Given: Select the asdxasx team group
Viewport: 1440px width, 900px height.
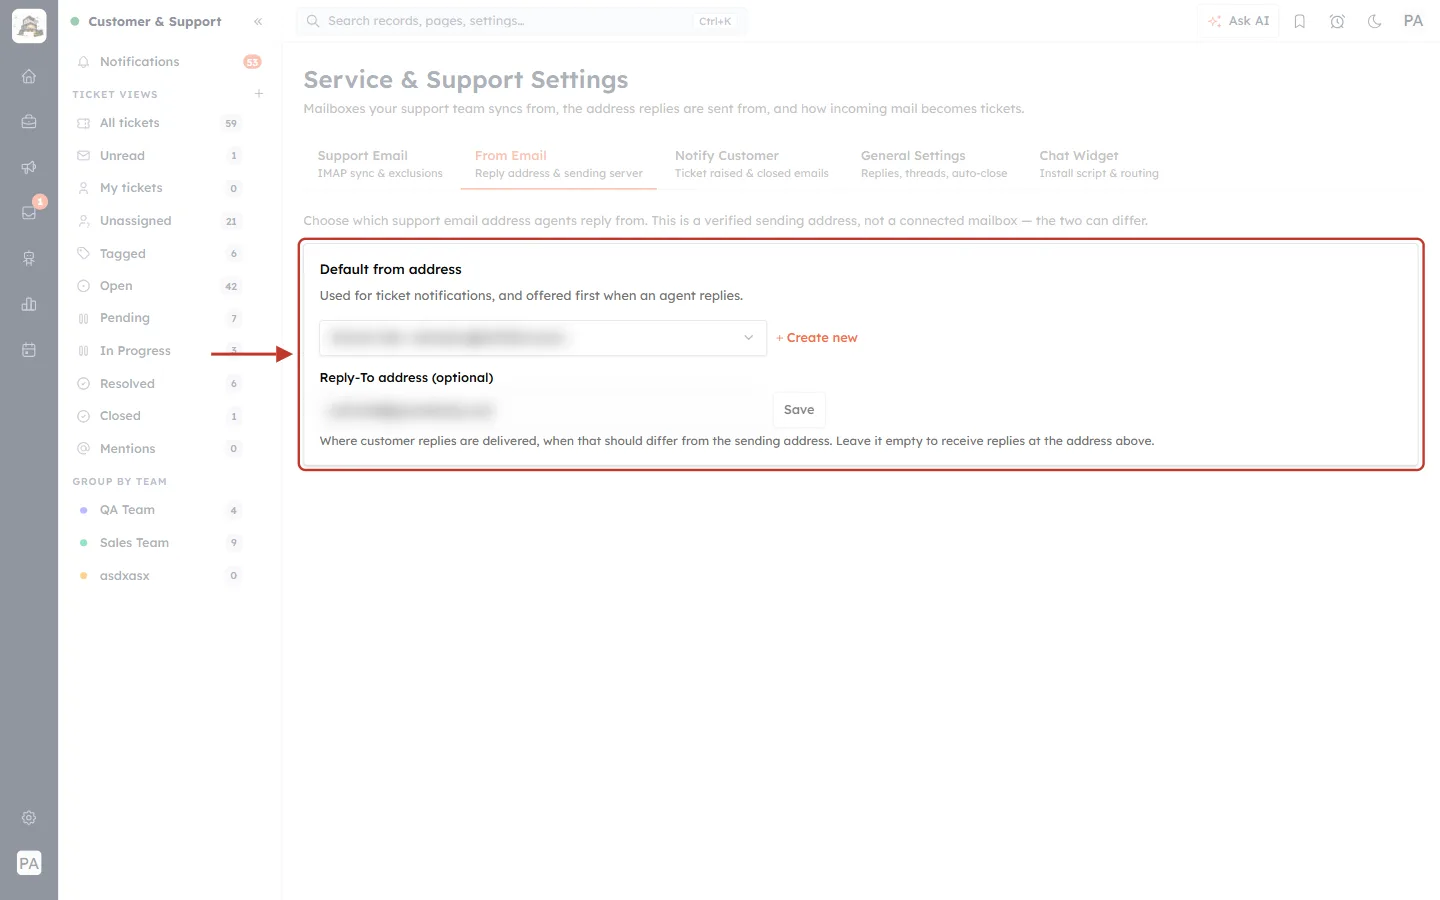Looking at the screenshot, I should coord(158,576).
